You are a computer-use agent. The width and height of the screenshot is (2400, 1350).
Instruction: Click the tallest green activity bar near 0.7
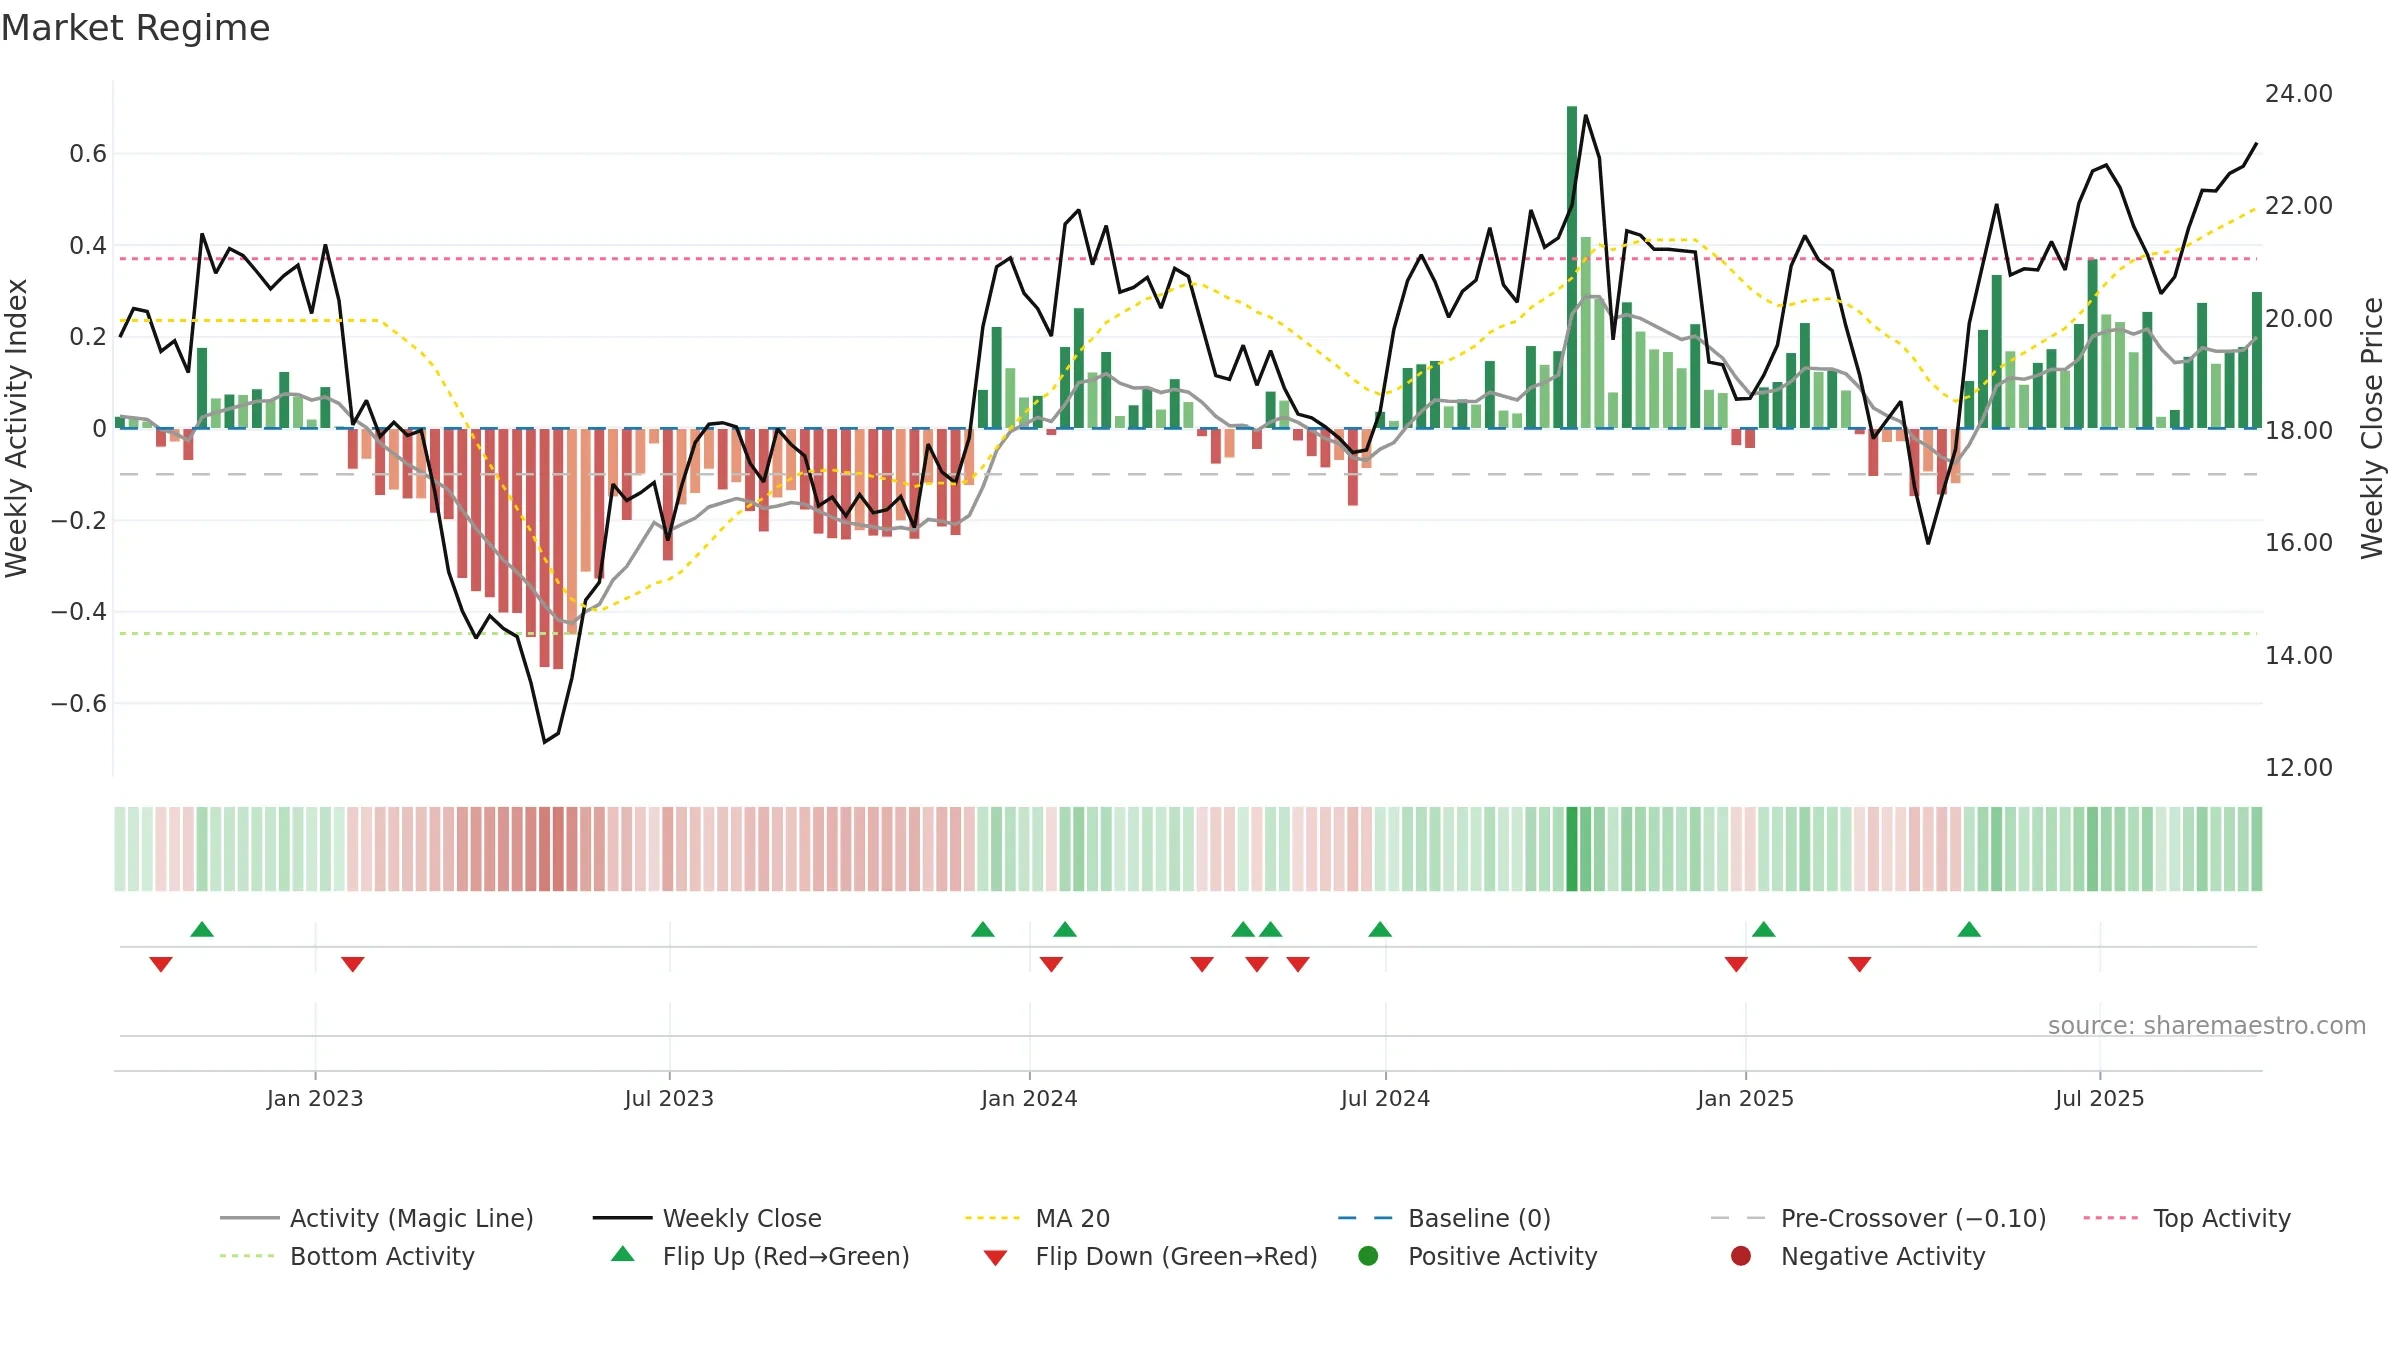point(1572,267)
